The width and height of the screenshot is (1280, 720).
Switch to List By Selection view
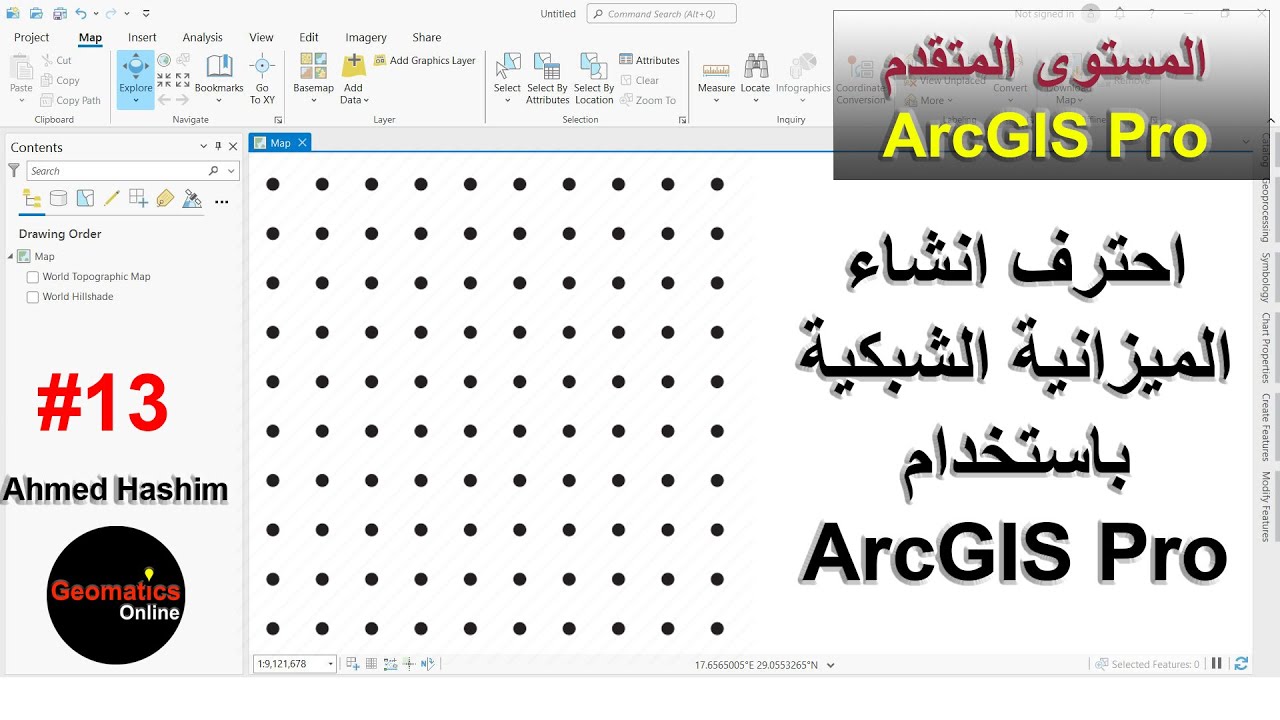[86, 199]
